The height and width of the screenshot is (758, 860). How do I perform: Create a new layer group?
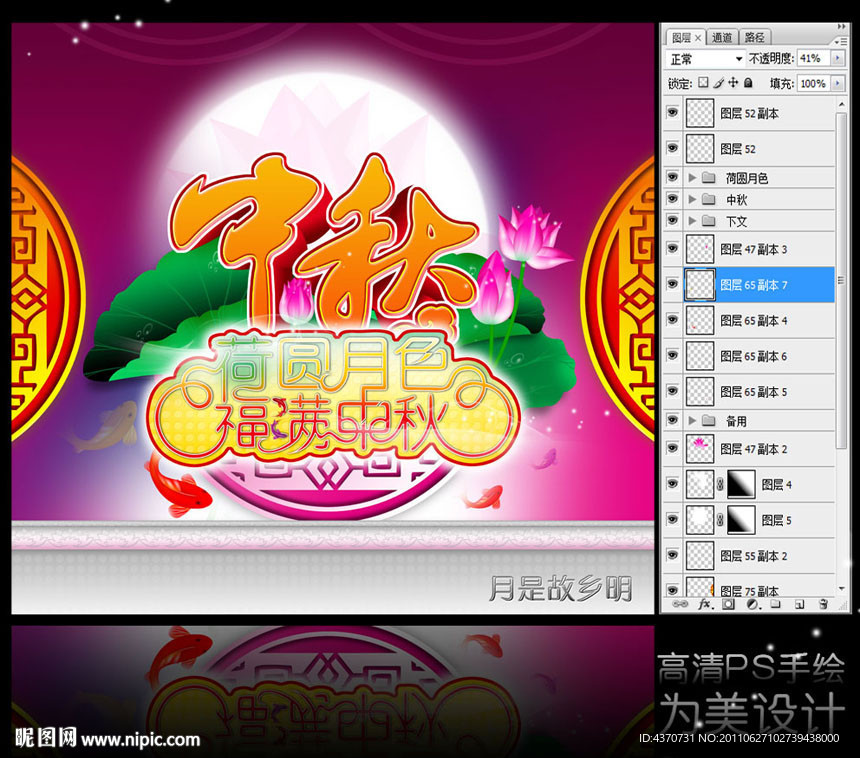(x=776, y=604)
